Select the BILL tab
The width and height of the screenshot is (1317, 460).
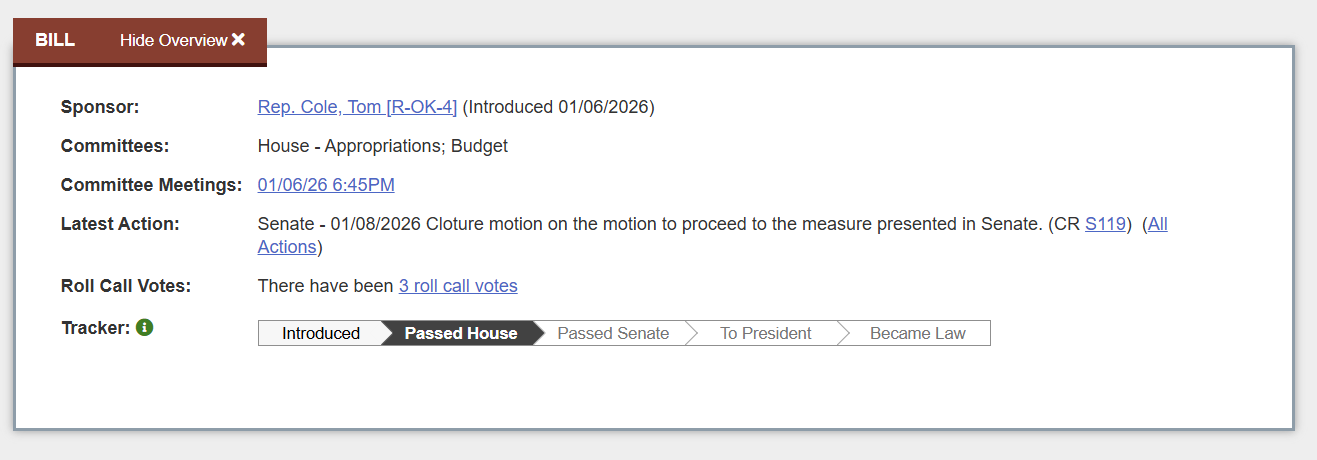point(55,40)
